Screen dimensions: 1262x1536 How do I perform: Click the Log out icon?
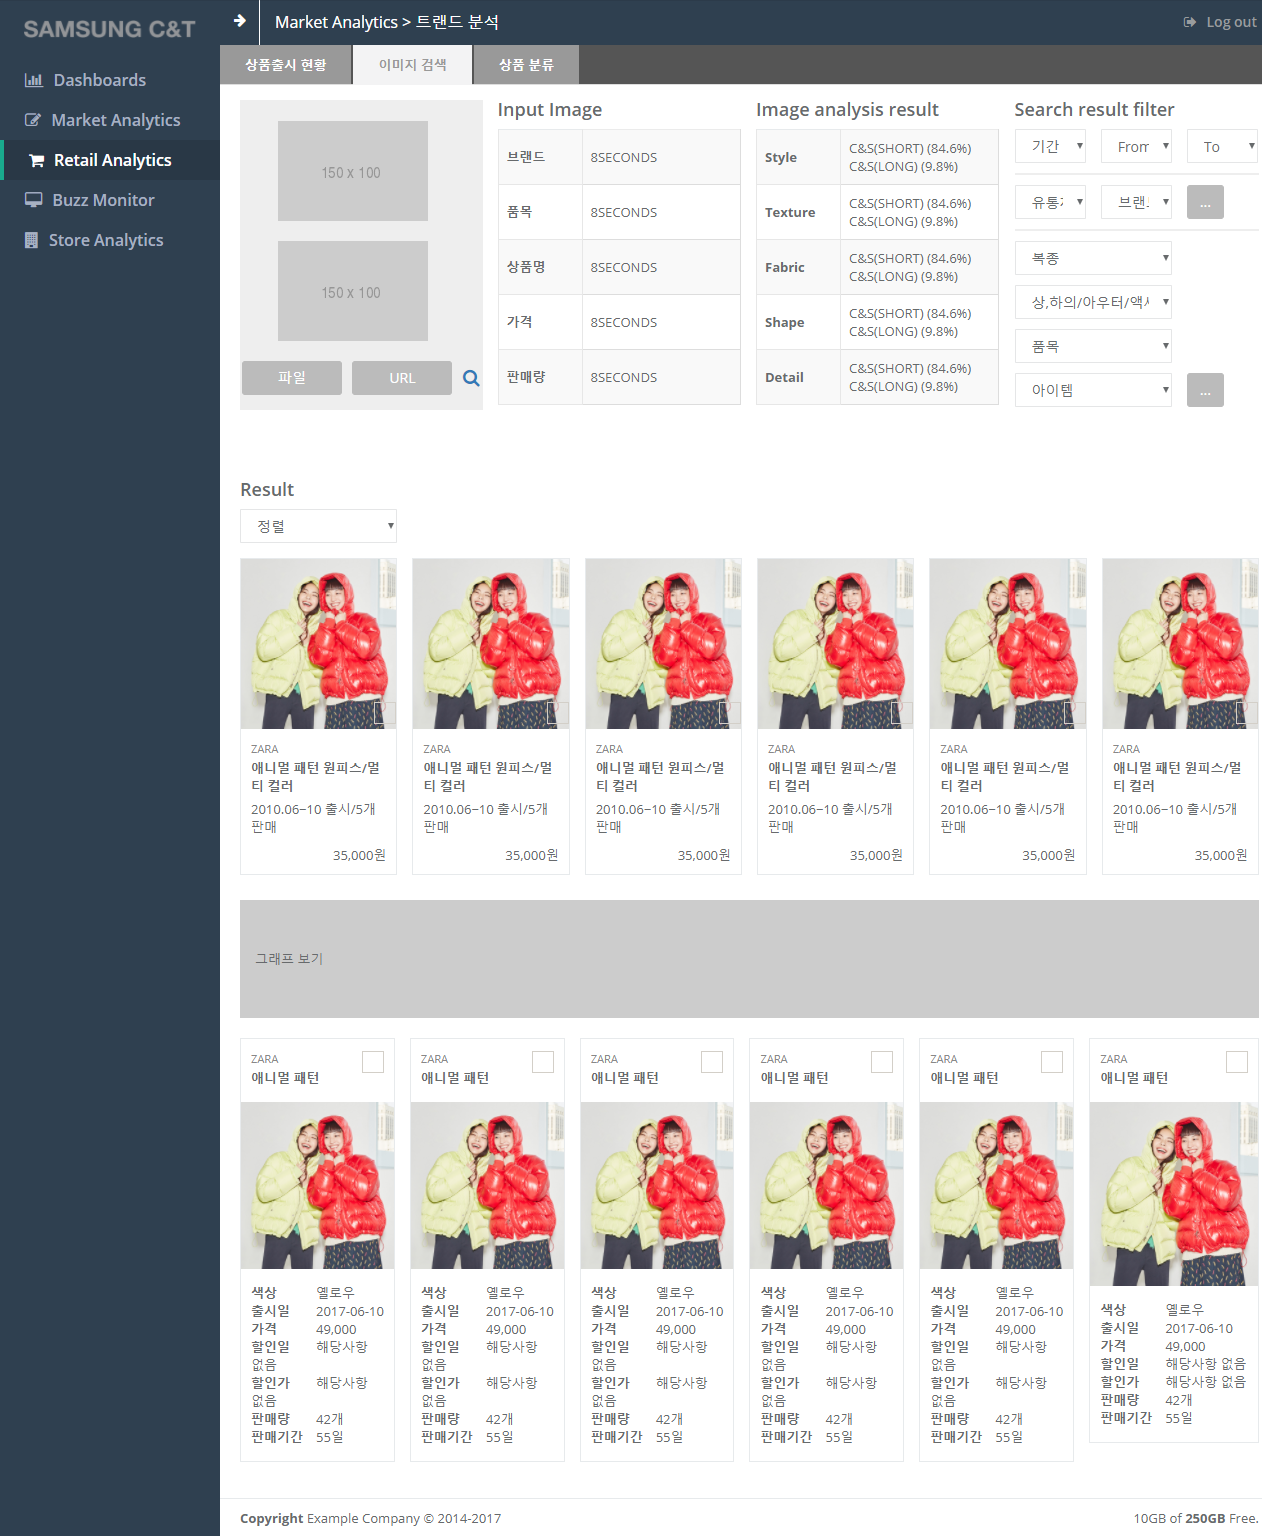click(1190, 22)
